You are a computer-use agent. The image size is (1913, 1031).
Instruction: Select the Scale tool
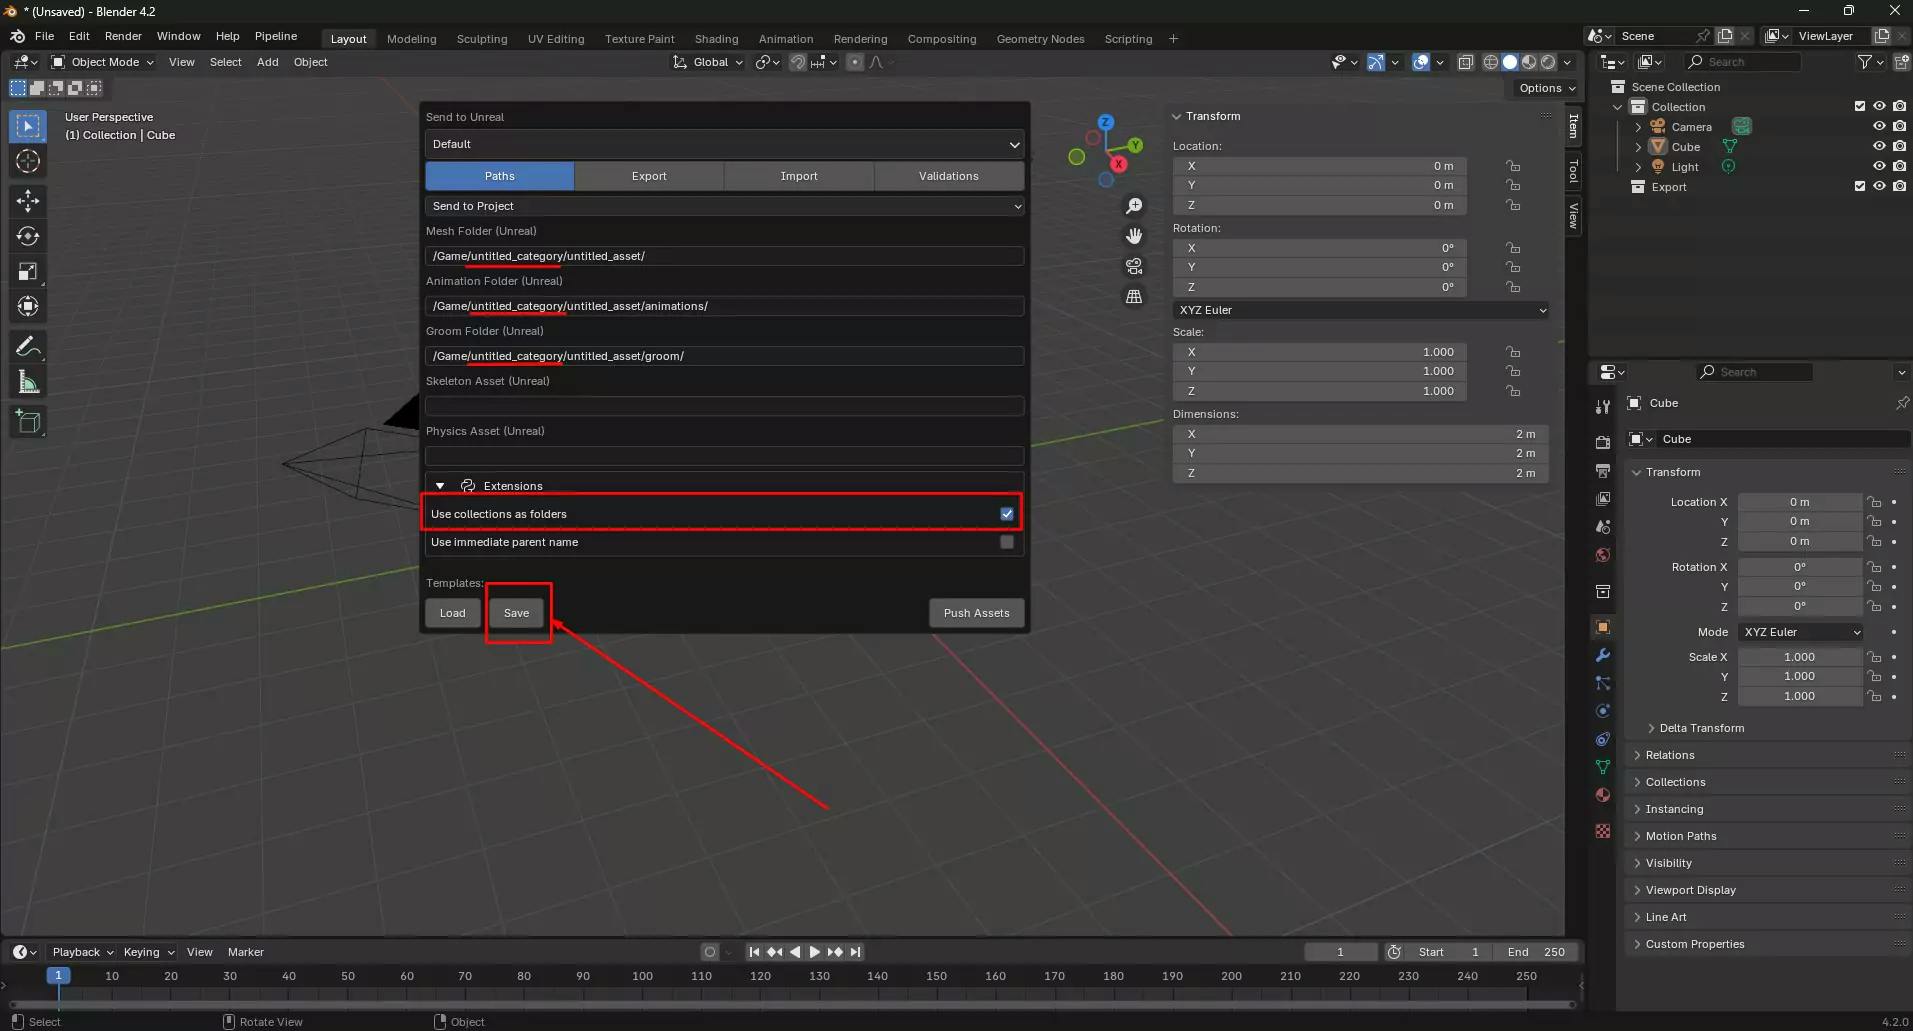28,271
